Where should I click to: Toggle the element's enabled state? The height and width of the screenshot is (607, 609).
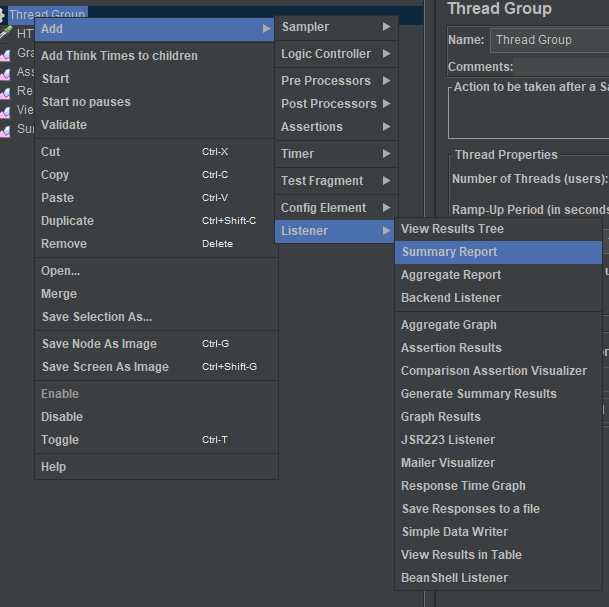pos(156,440)
